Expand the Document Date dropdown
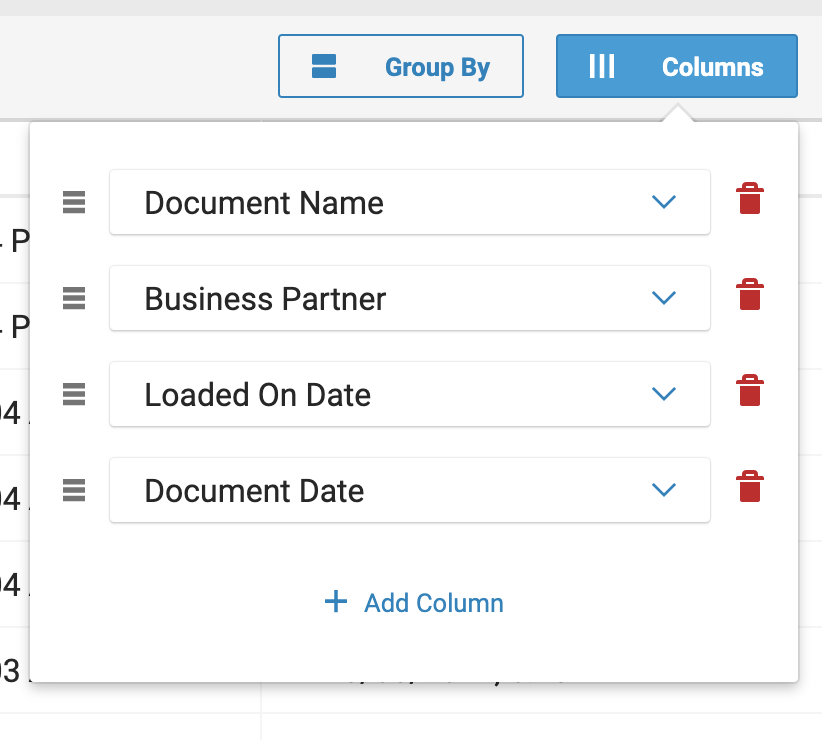The height and width of the screenshot is (740, 822). pyautogui.click(x=410, y=490)
